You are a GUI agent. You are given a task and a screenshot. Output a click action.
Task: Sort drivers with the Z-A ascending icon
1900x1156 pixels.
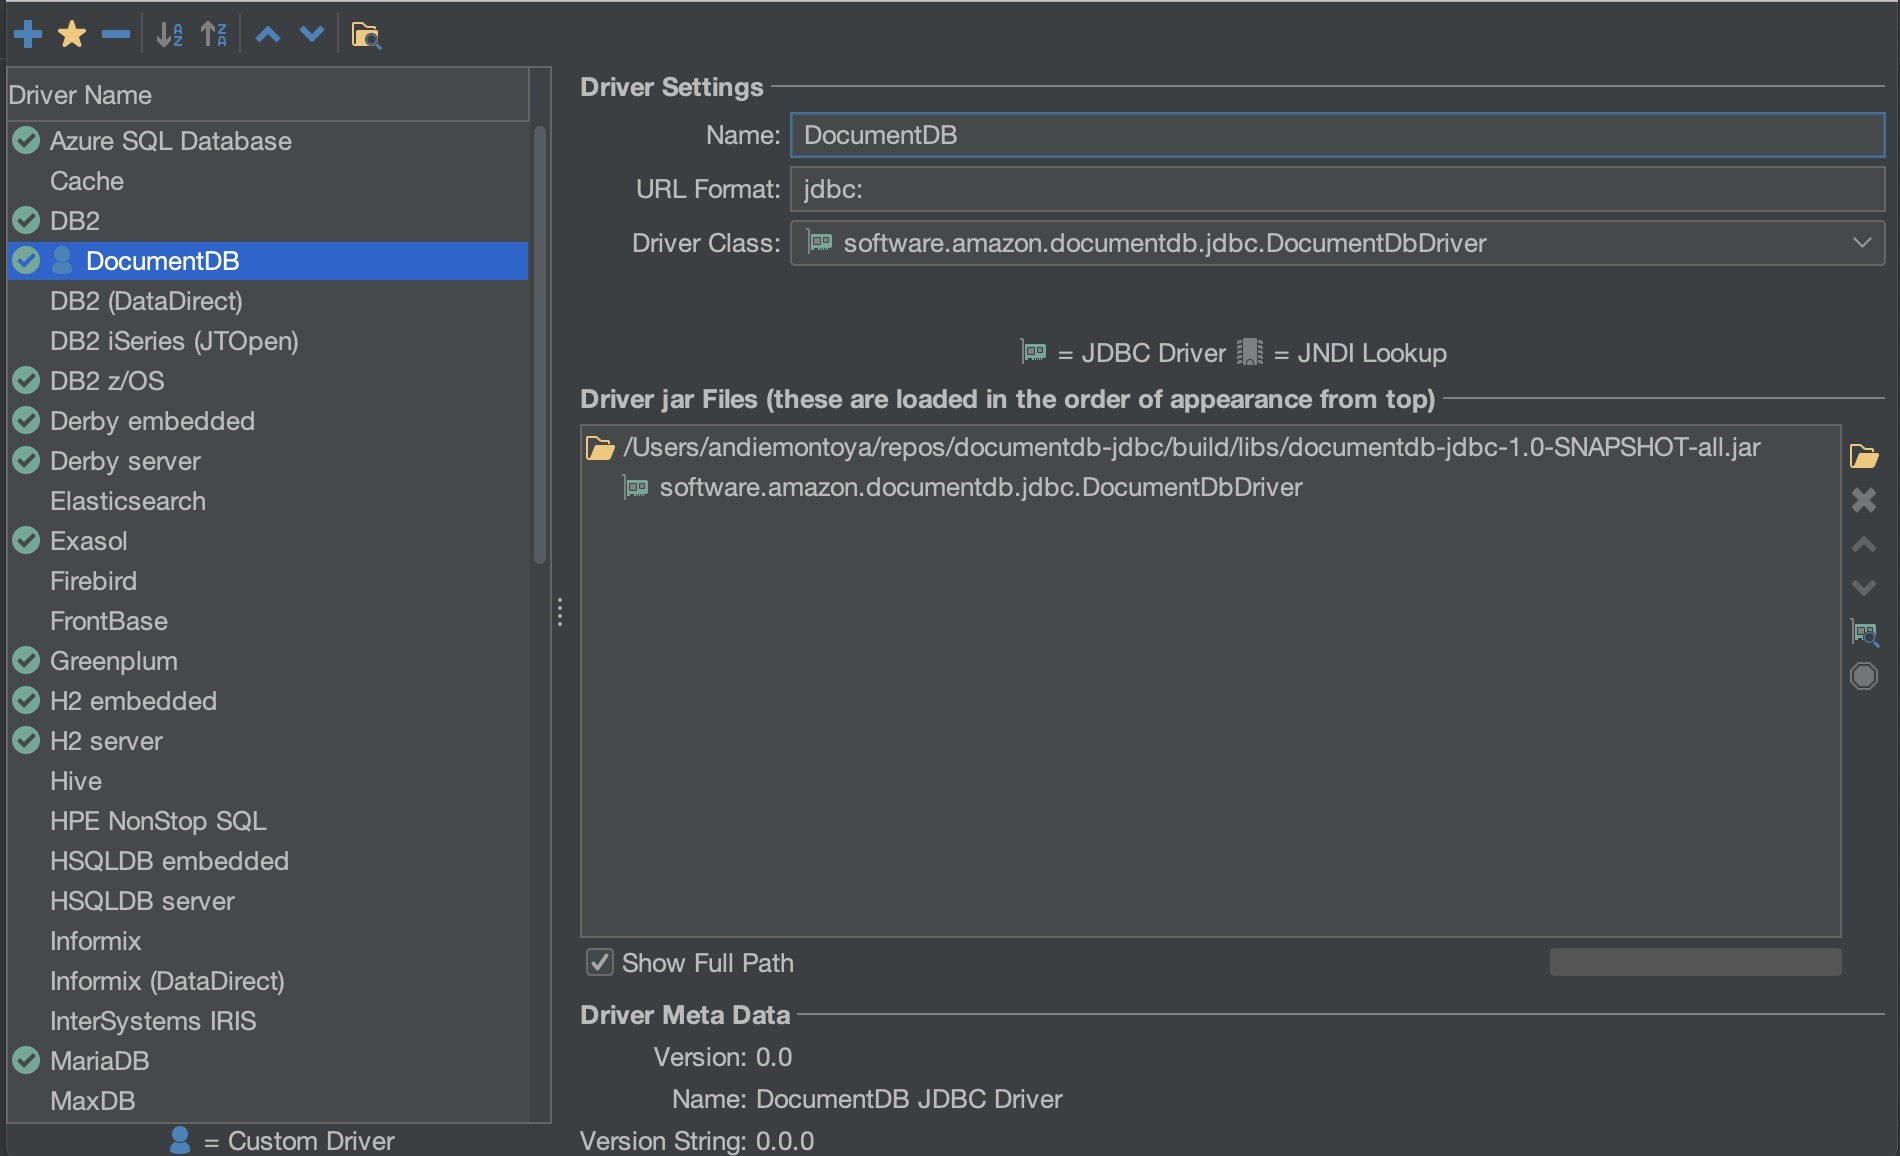point(213,33)
